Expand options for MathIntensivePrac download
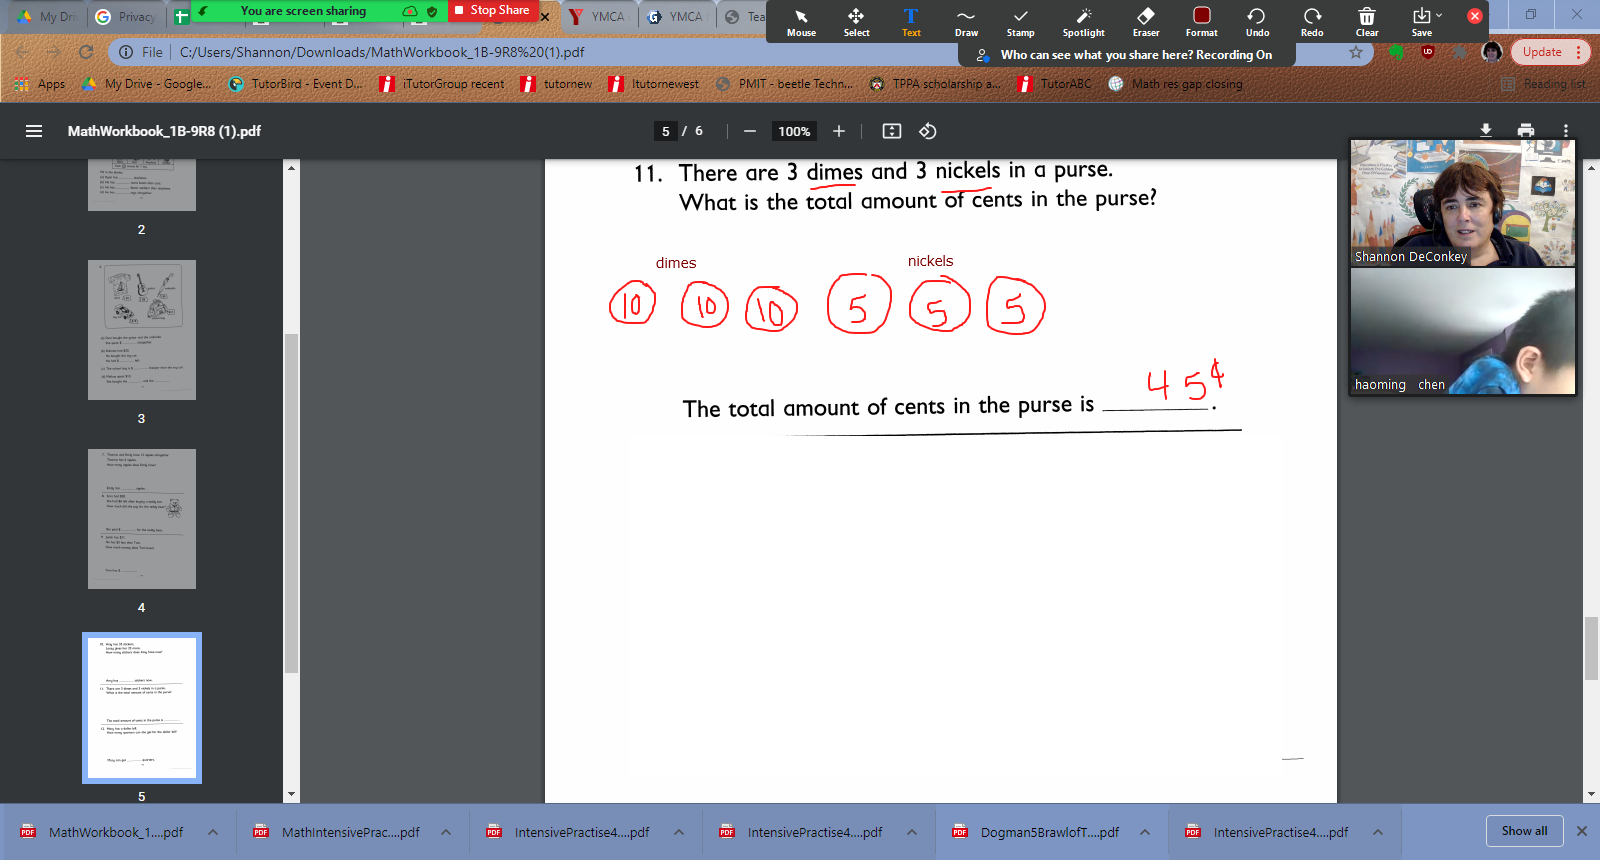 [446, 832]
